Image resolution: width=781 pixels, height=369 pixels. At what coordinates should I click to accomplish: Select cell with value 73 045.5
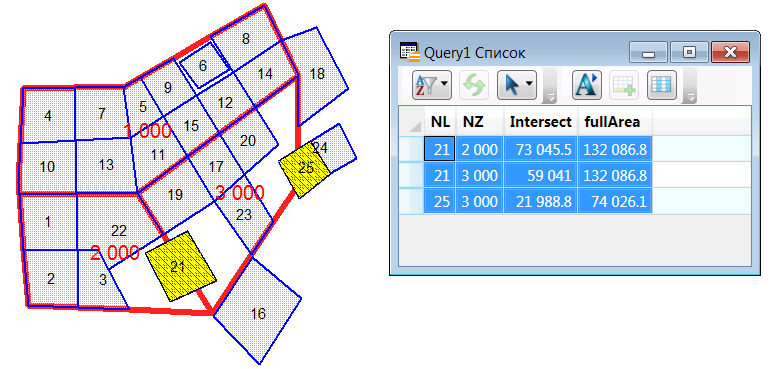point(540,149)
